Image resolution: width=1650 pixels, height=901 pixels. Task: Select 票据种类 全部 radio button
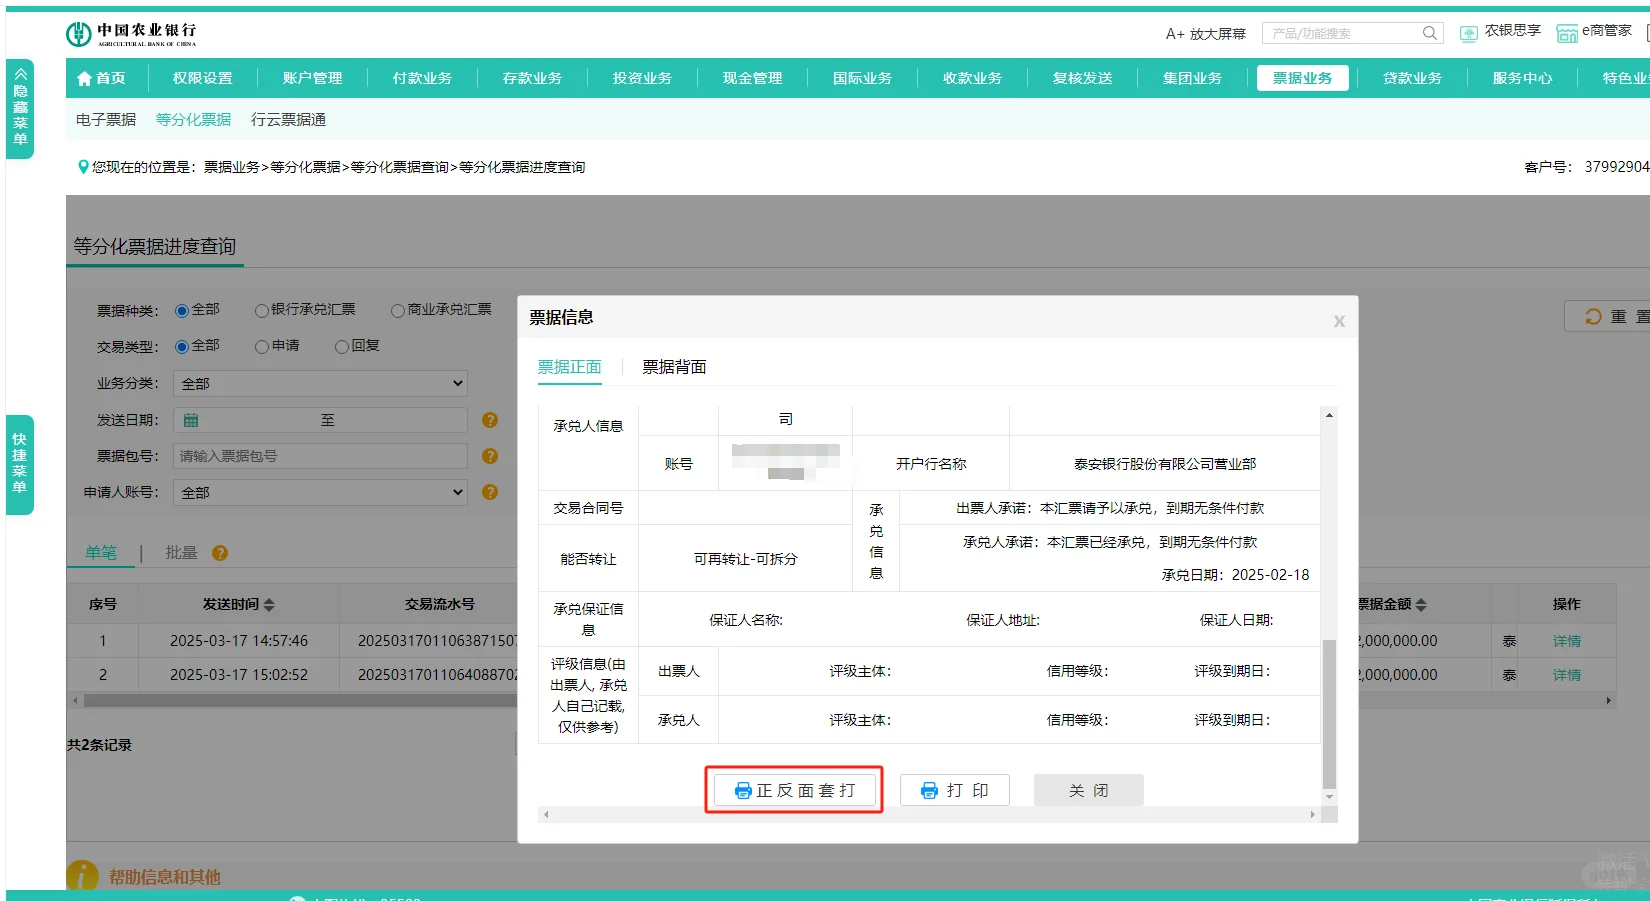click(182, 311)
